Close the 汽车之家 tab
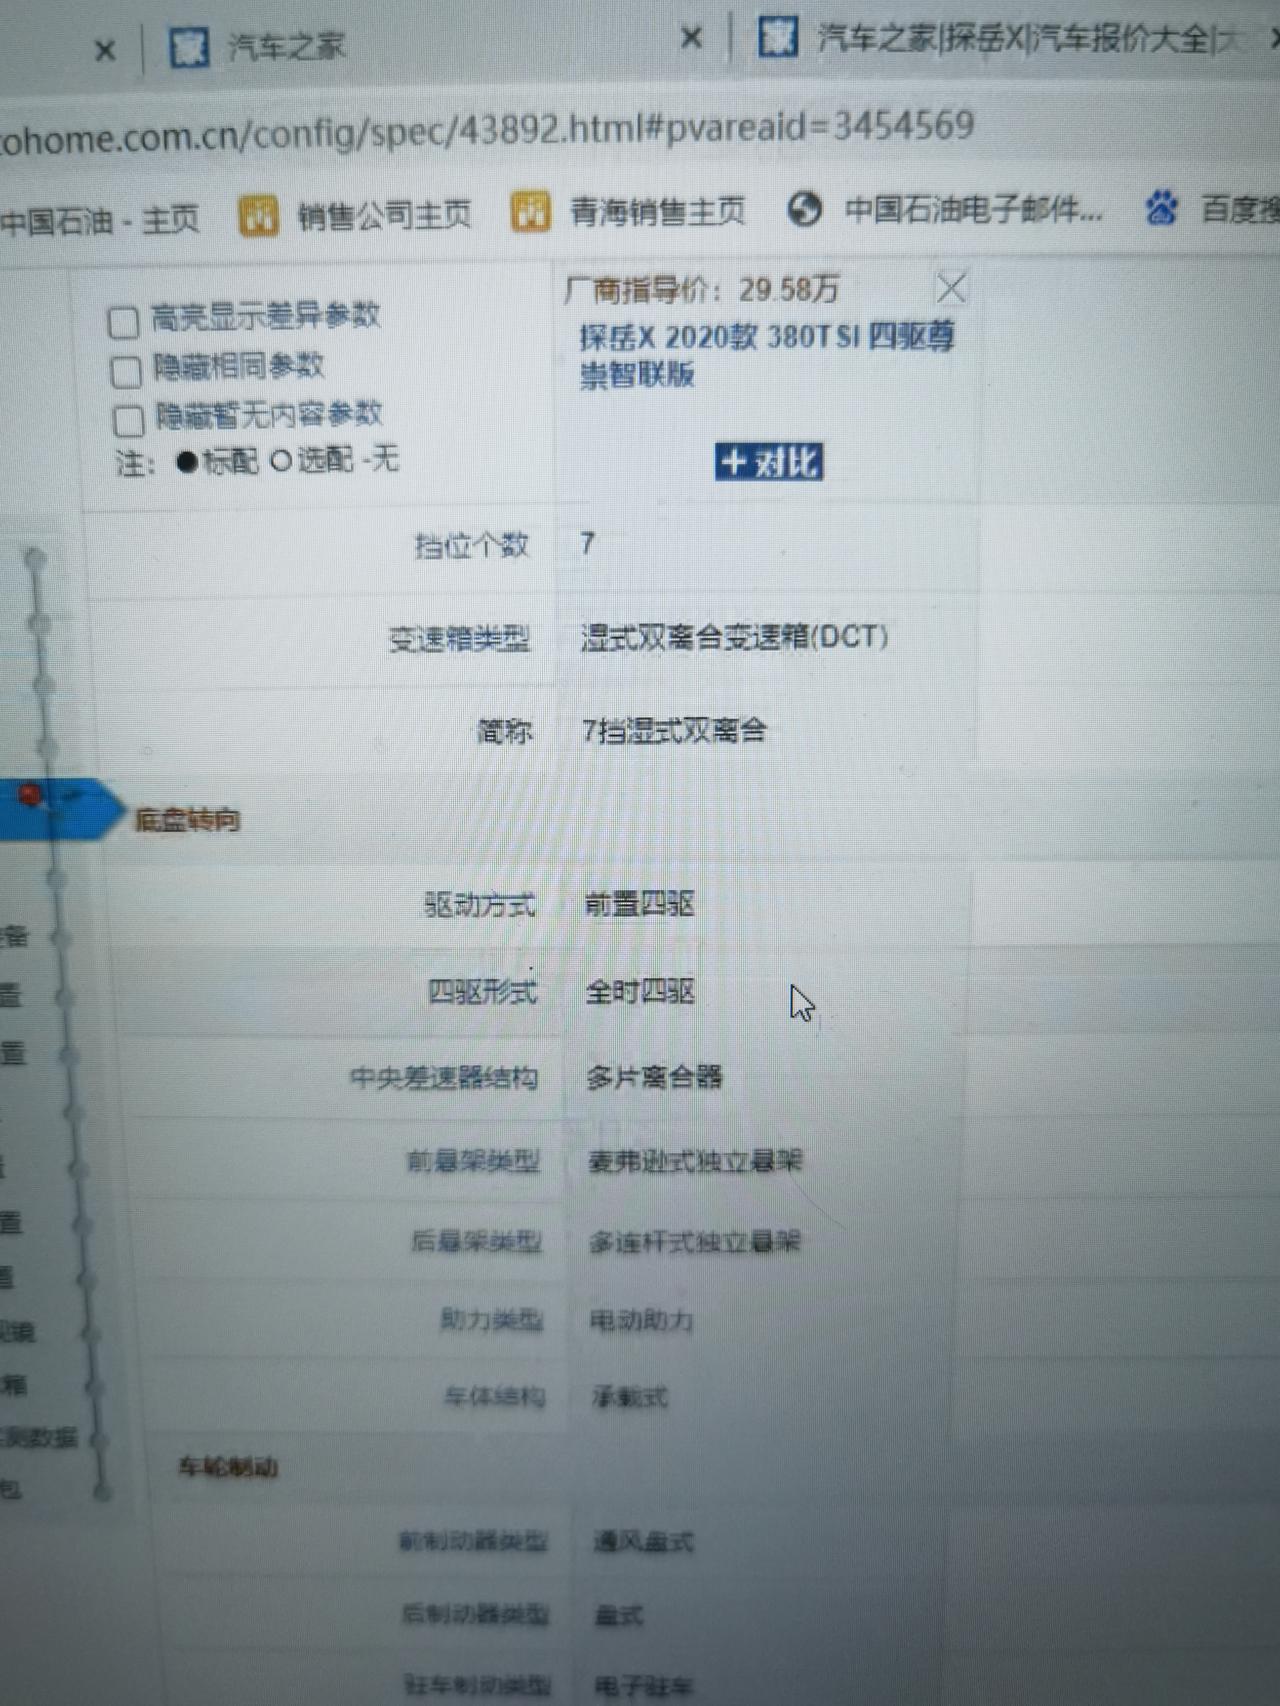 pos(691,39)
